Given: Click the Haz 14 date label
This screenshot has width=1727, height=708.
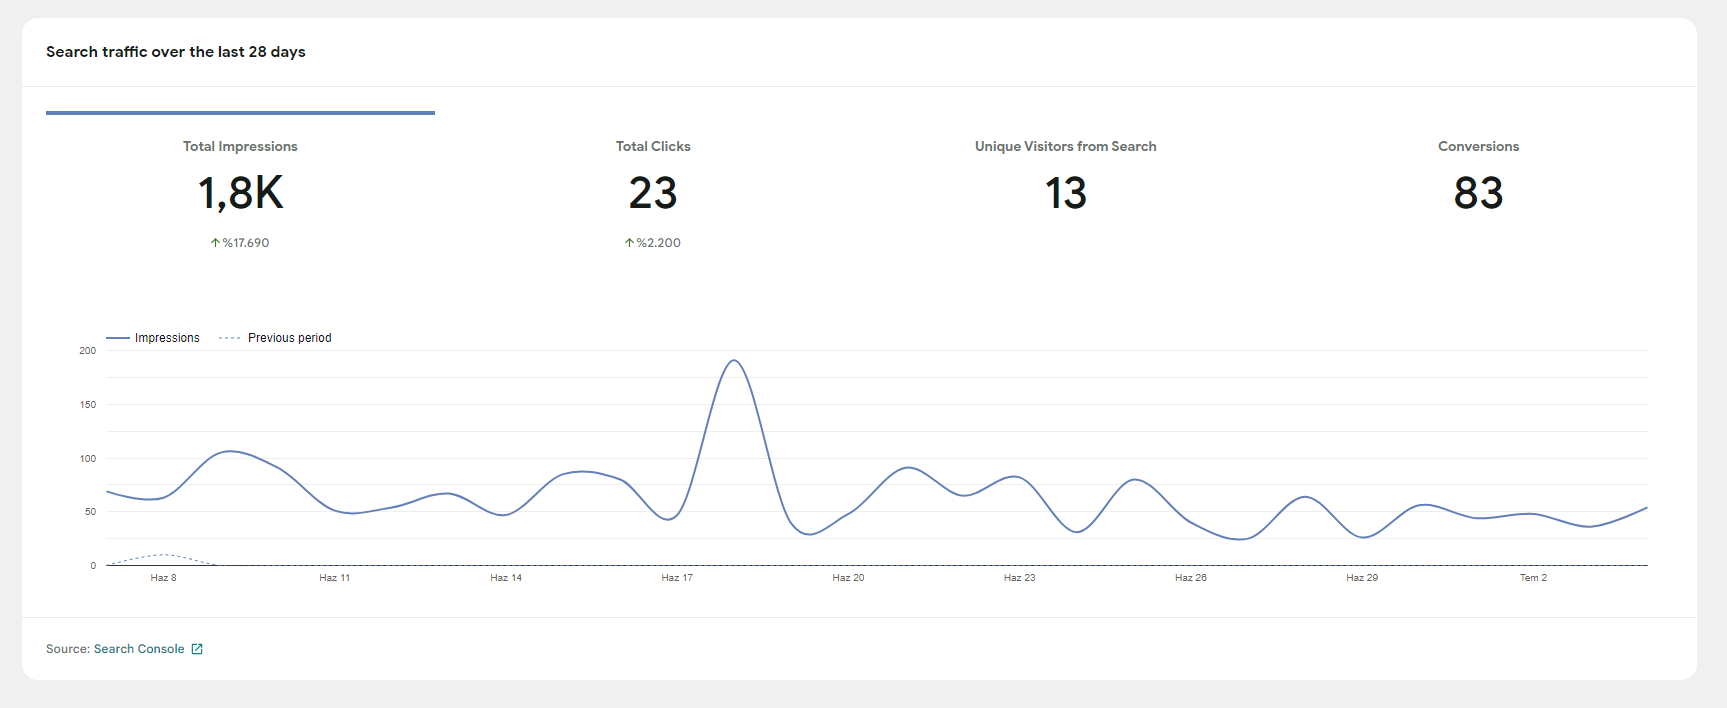Looking at the screenshot, I should [x=506, y=578].
